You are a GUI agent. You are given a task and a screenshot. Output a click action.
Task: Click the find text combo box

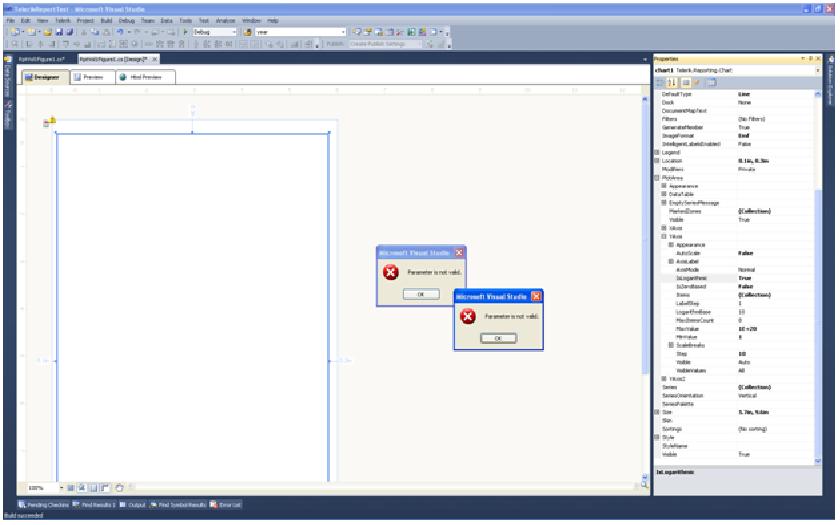coord(300,32)
